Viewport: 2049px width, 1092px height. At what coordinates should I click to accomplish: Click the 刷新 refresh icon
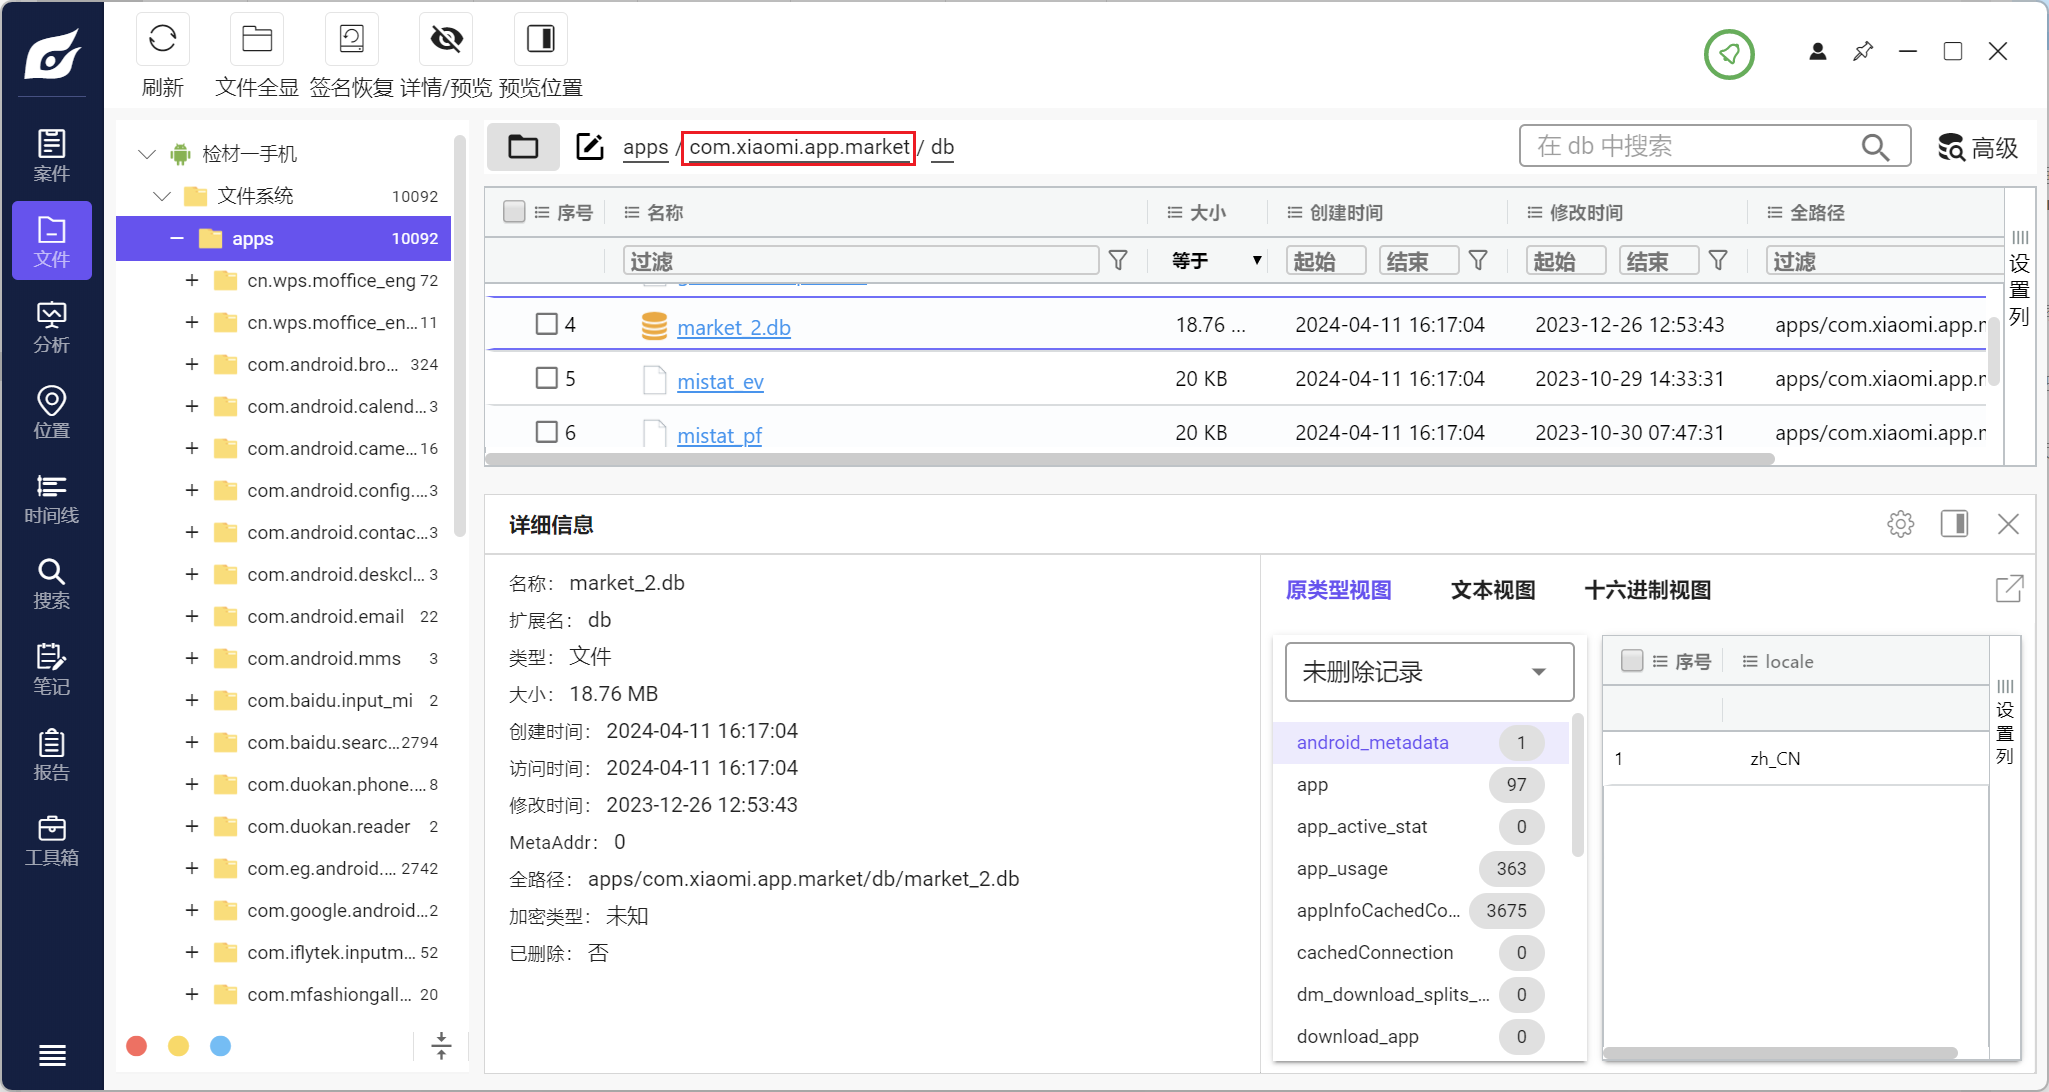pos(162,39)
